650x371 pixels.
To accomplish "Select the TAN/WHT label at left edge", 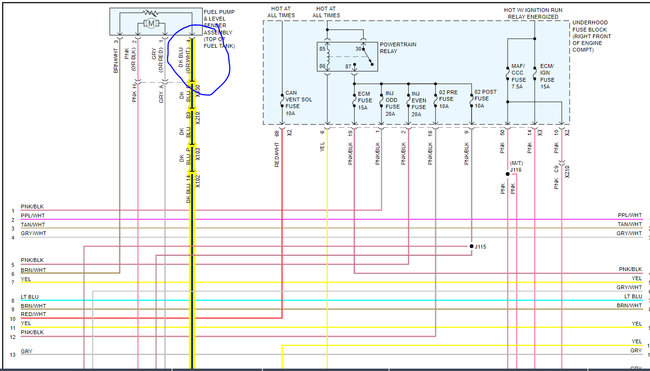I will [x=33, y=225].
